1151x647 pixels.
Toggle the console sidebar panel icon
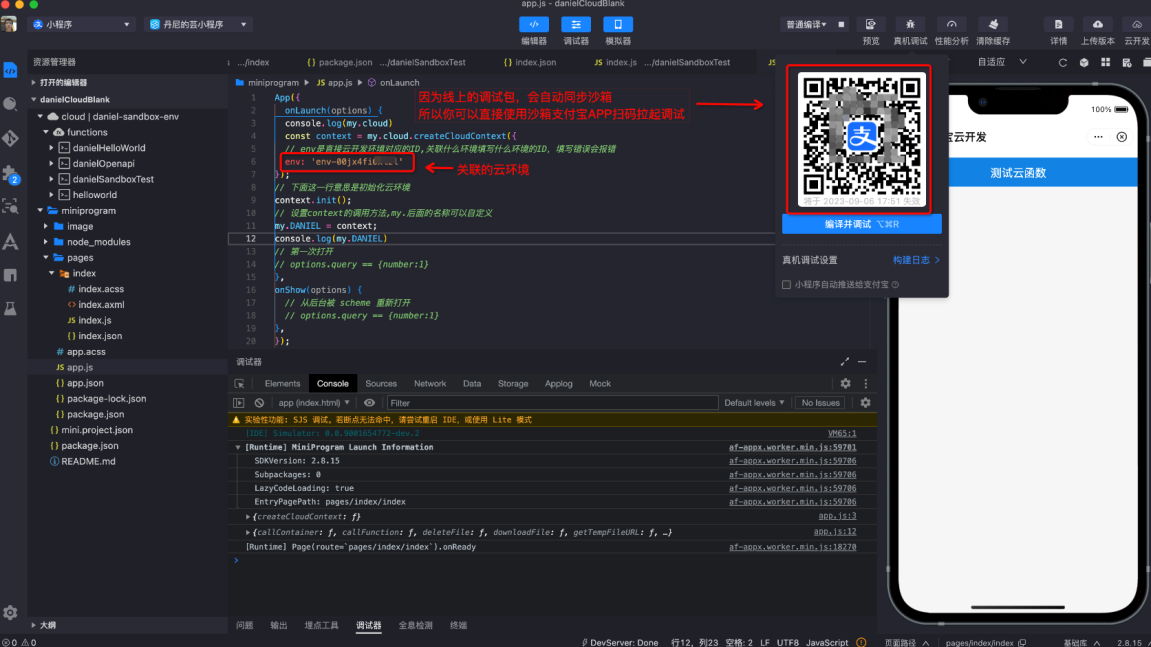[239, 402]
